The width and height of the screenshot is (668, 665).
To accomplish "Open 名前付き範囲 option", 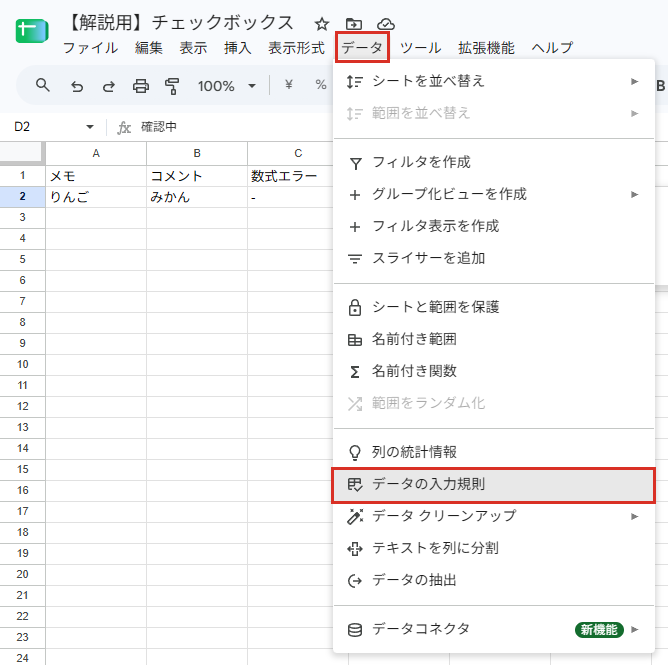I will (x=494, y=339).
